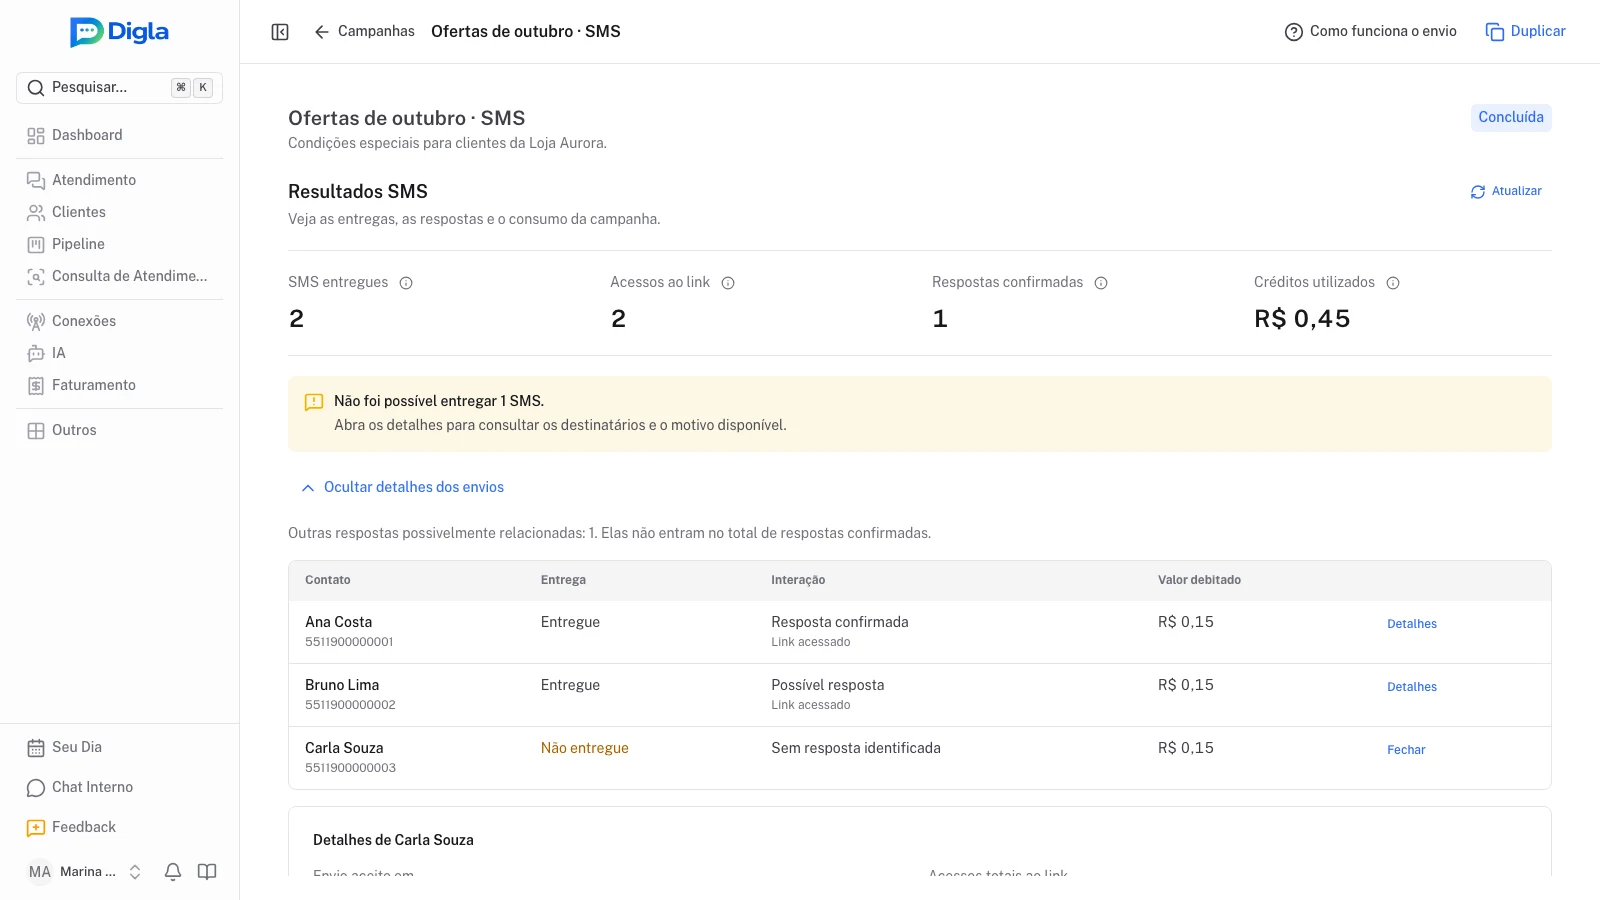Open Consulta de Atendimento item
This screenshot has width=1600, height=900.
pos(119,276)
